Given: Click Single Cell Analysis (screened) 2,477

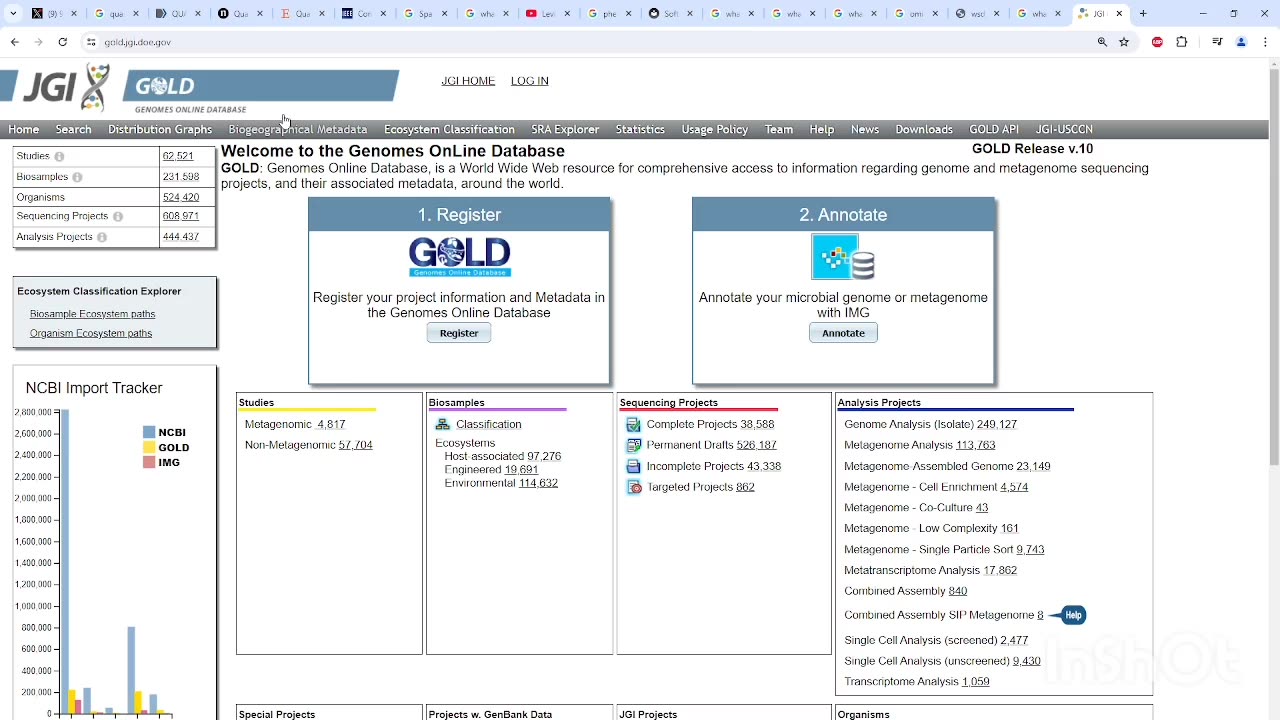Looking at the screenshot, I should click(1014, 641).
